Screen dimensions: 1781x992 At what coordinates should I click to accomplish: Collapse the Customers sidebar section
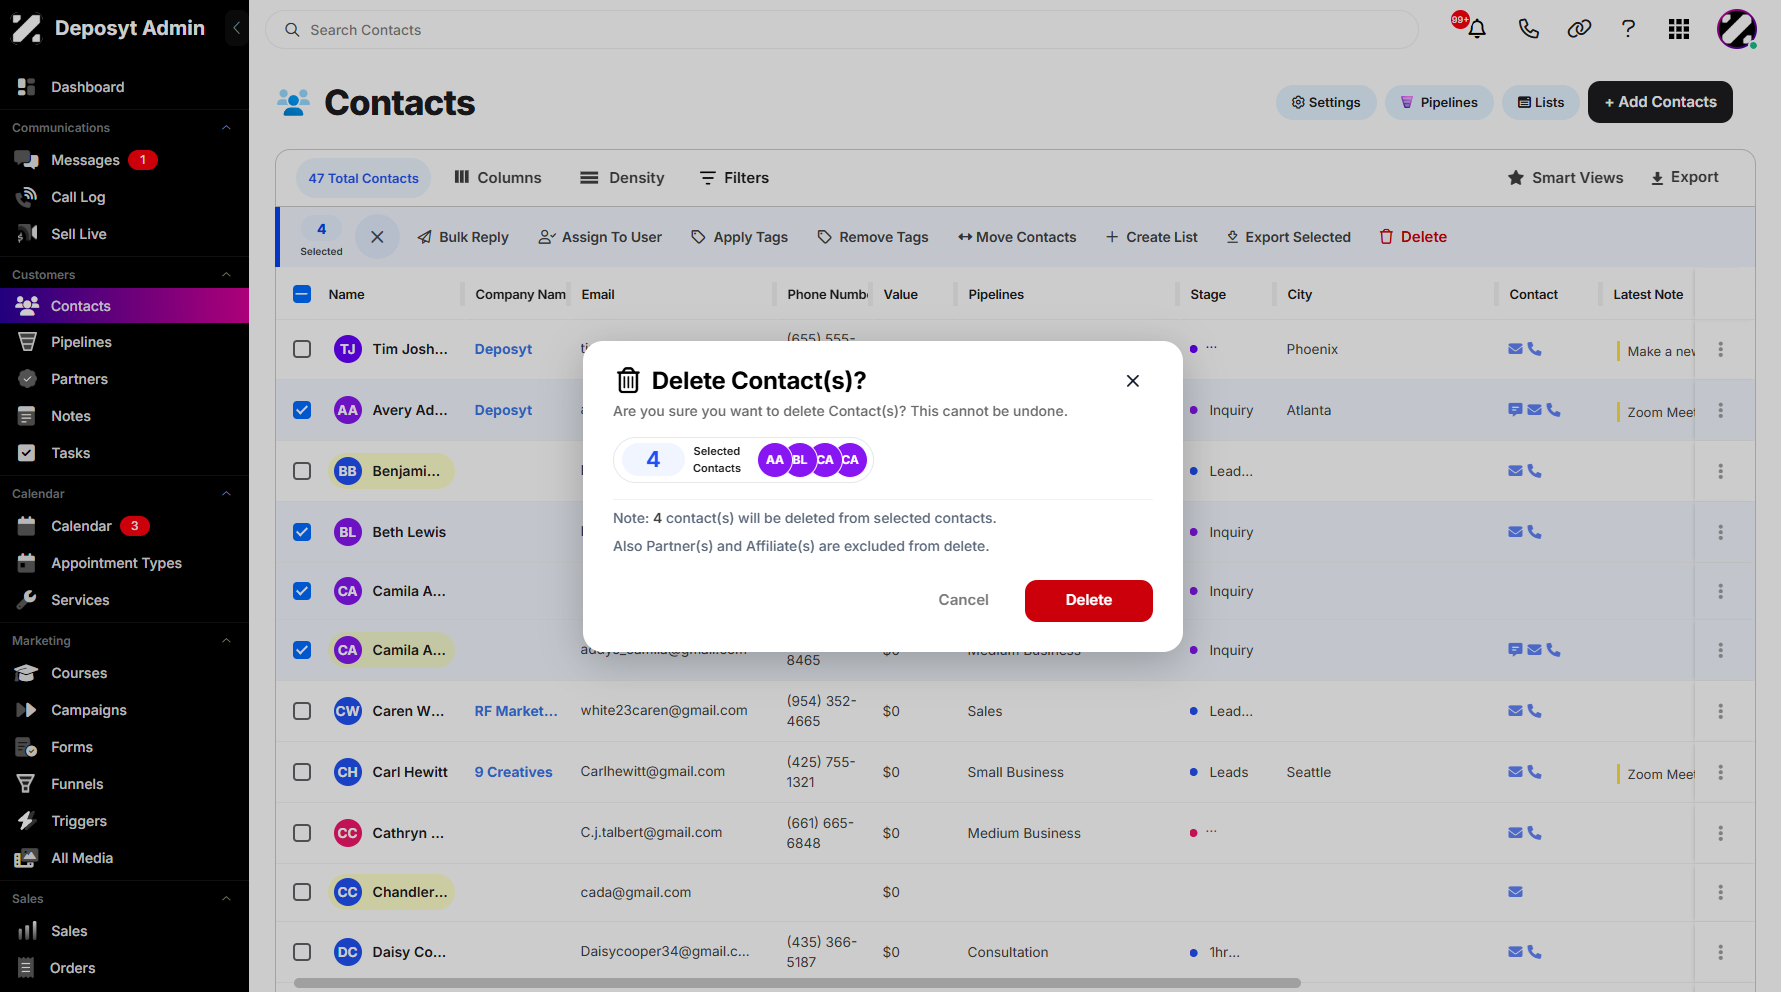click(x=226, y=275)
